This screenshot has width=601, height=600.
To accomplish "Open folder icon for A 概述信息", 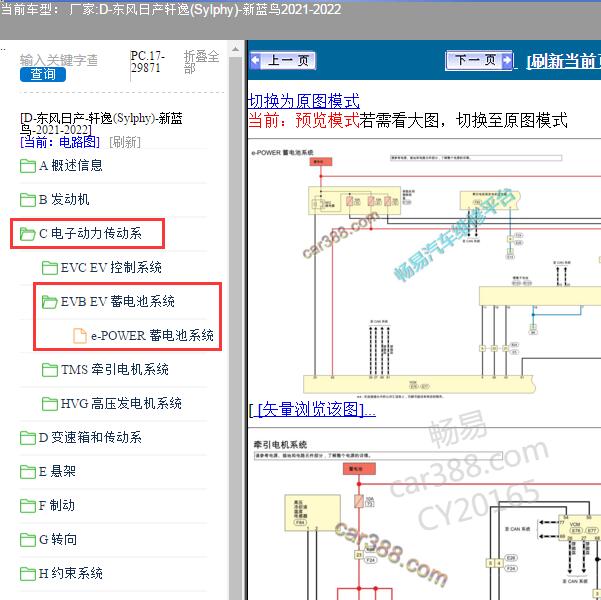I will (x=28, y=166).
